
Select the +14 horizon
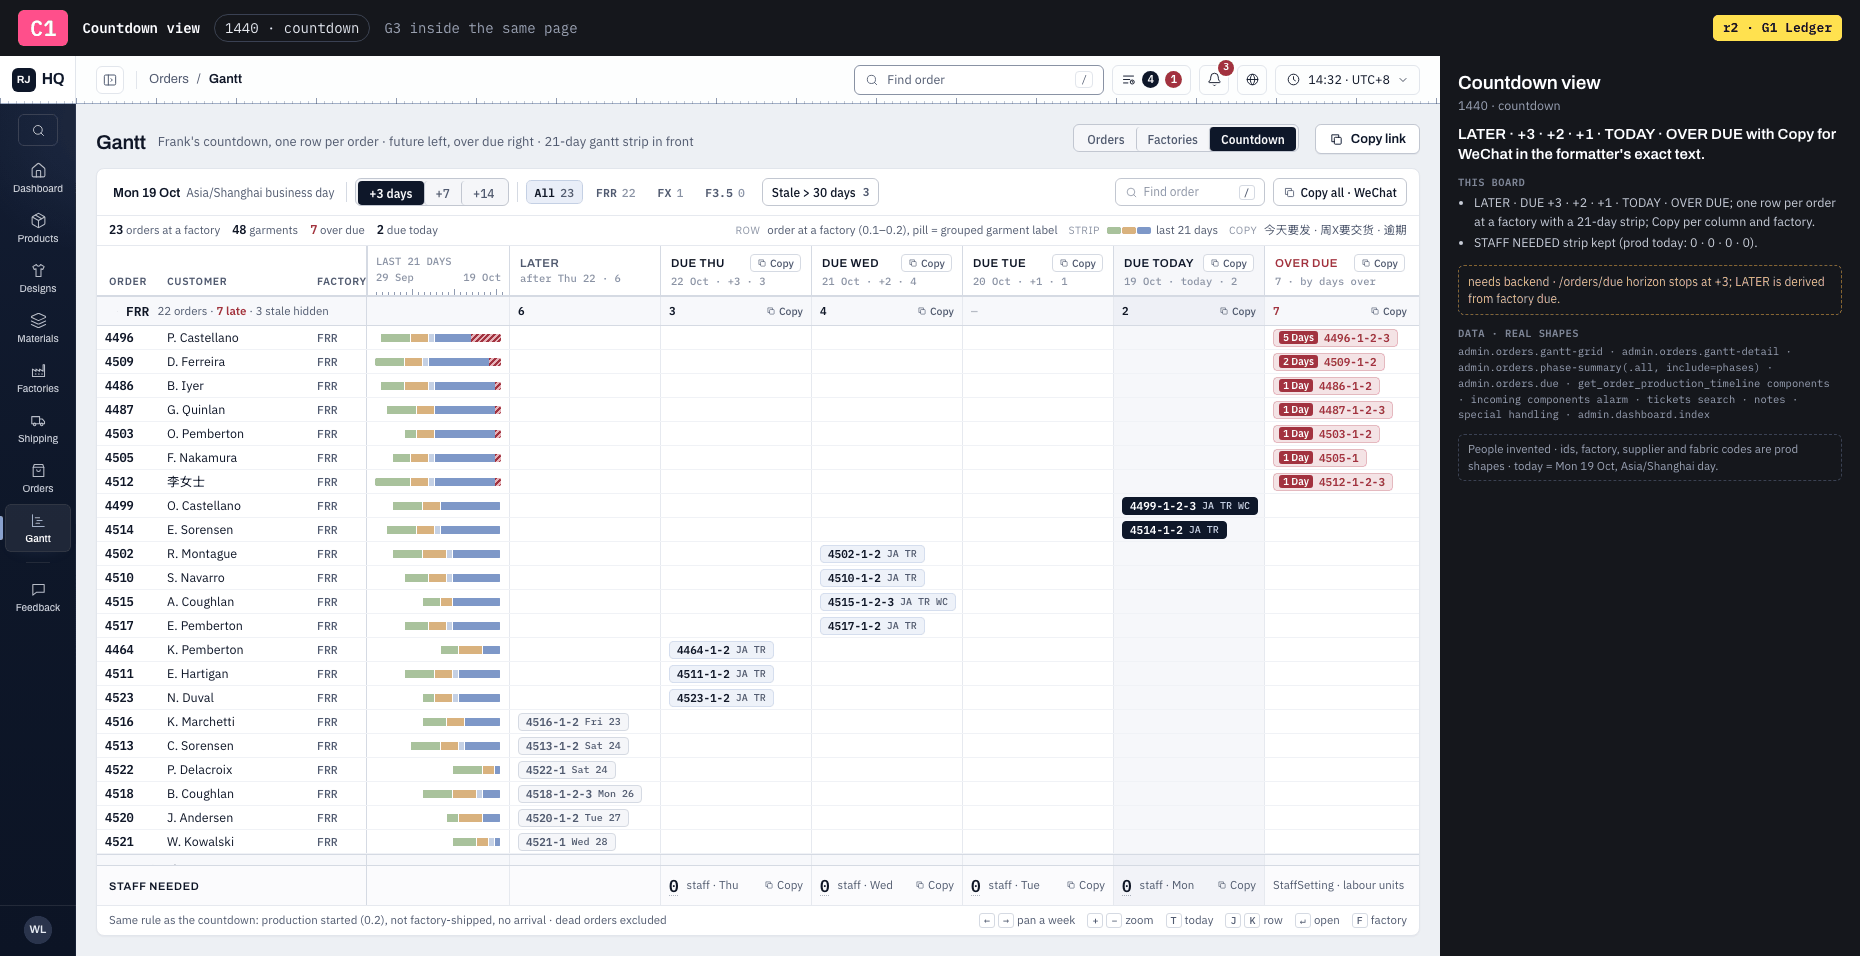coord(484,193)
